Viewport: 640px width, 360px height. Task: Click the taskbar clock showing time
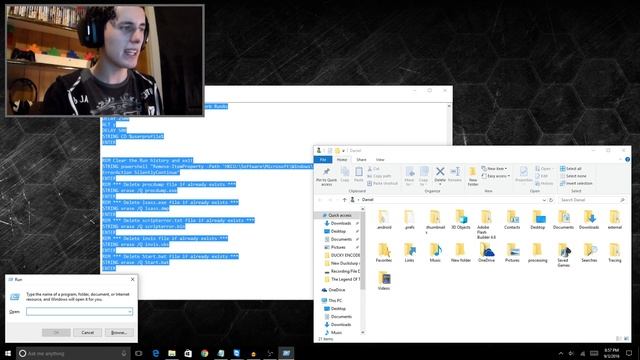tap(611, 353)
